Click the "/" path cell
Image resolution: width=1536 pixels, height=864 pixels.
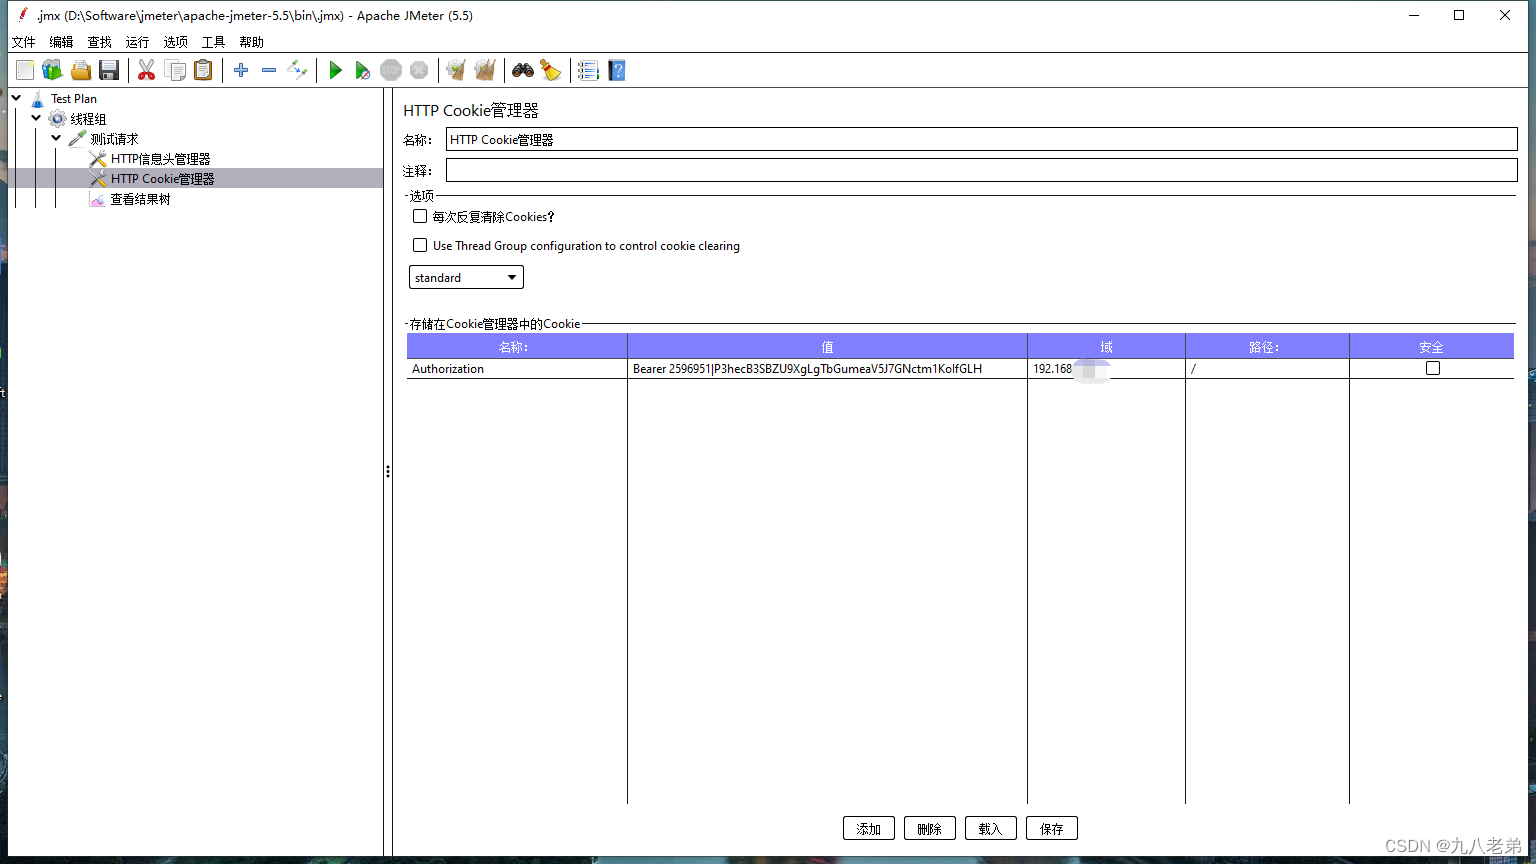pyautogui.click(x=1267, y=368)
